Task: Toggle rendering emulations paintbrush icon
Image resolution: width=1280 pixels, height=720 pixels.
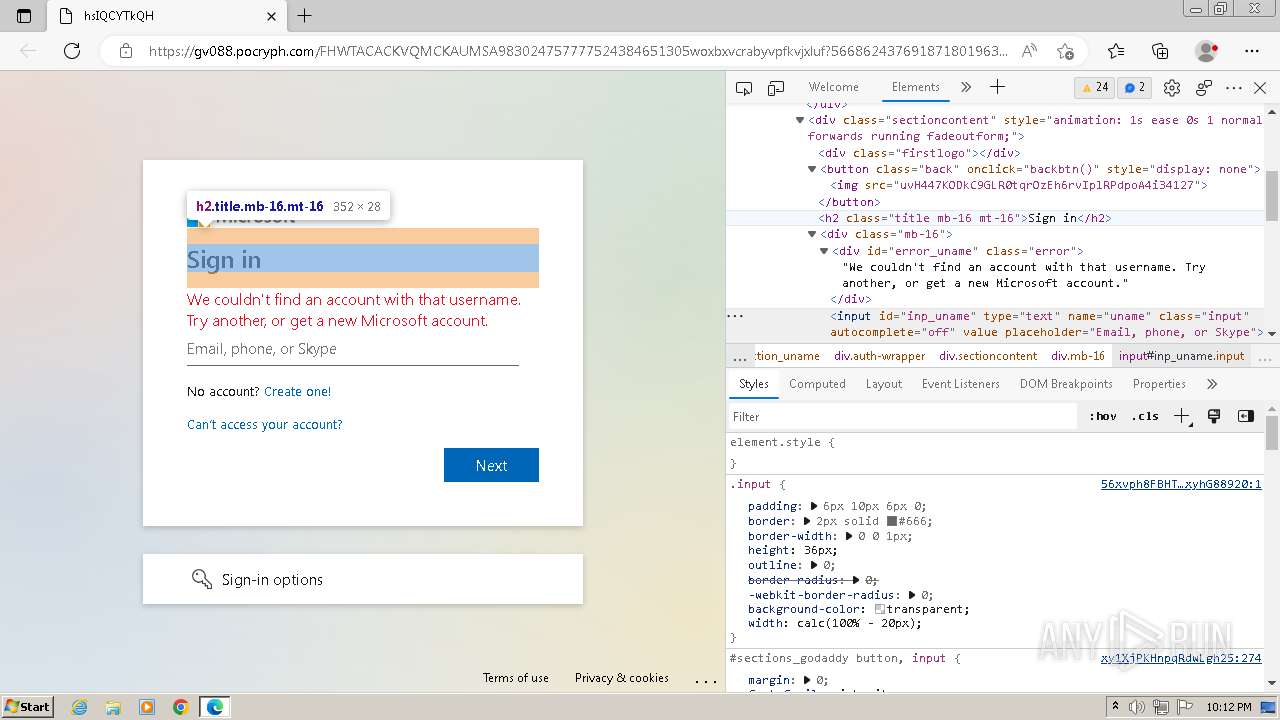Action: tap(1214, 417)
